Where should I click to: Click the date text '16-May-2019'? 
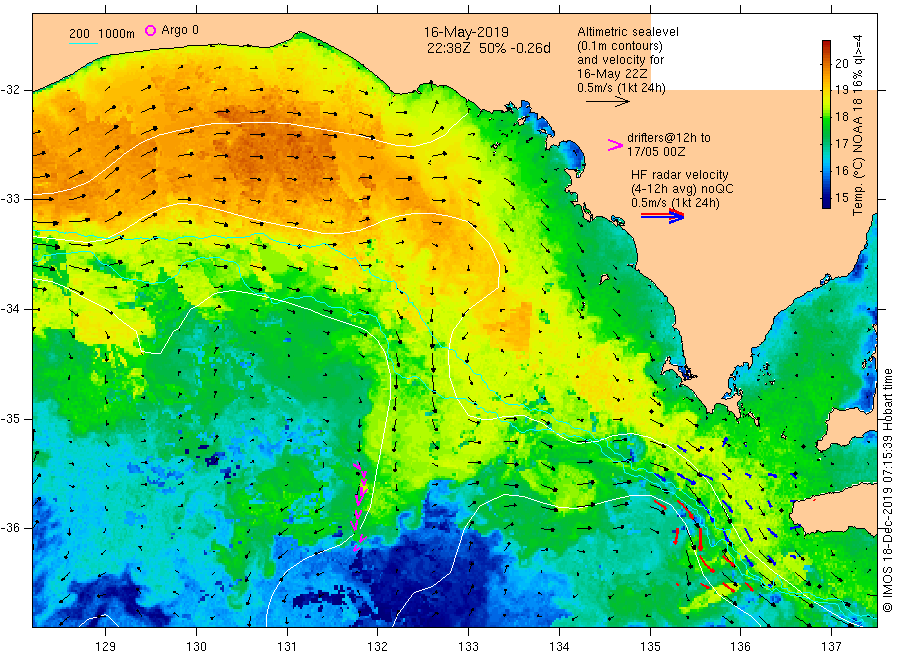click(x=466, y=32)
